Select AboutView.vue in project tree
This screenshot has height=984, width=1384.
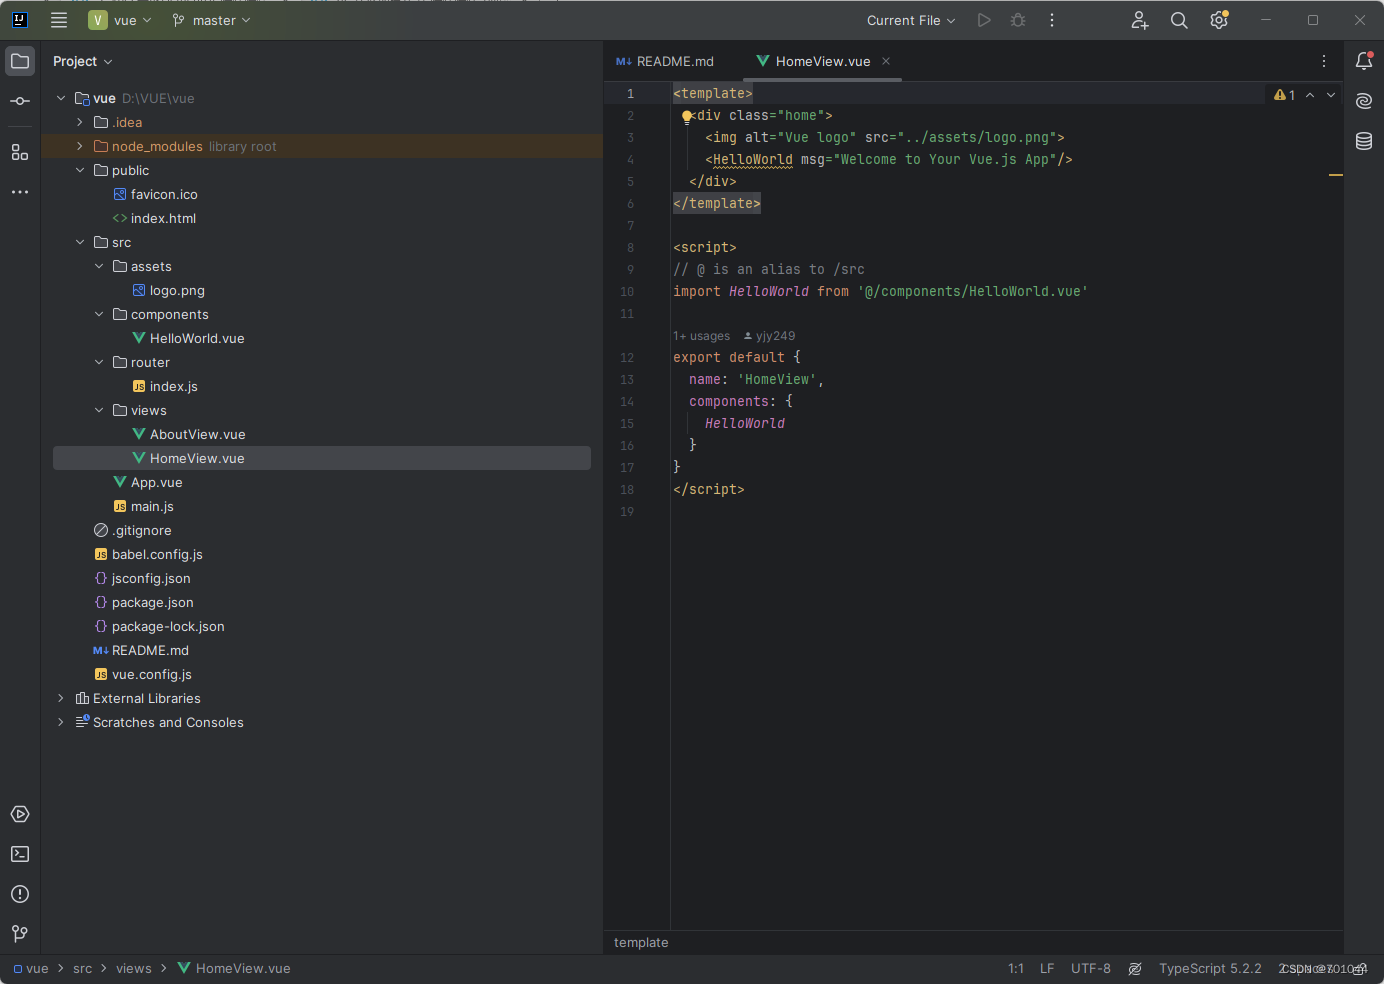(x=197, y=434)
